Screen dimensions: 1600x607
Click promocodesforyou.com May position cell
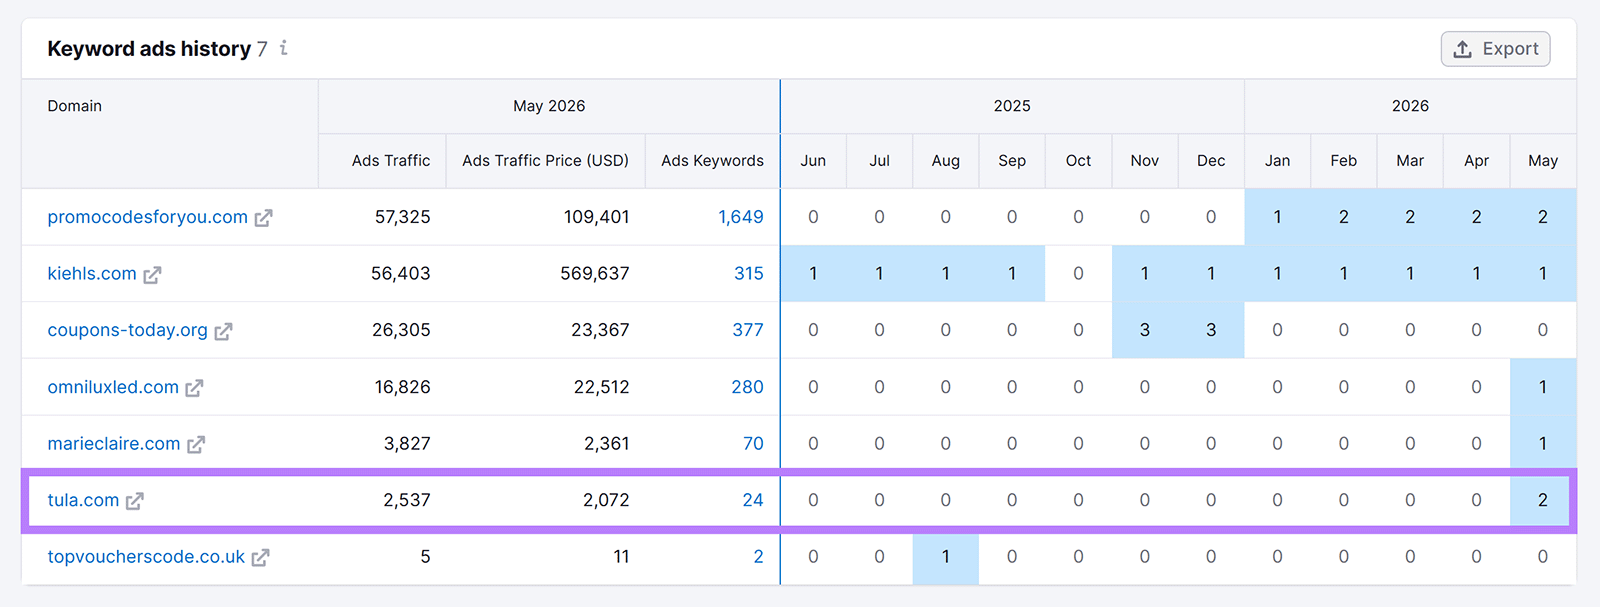pyautogui.click(x=1543, y=217)
